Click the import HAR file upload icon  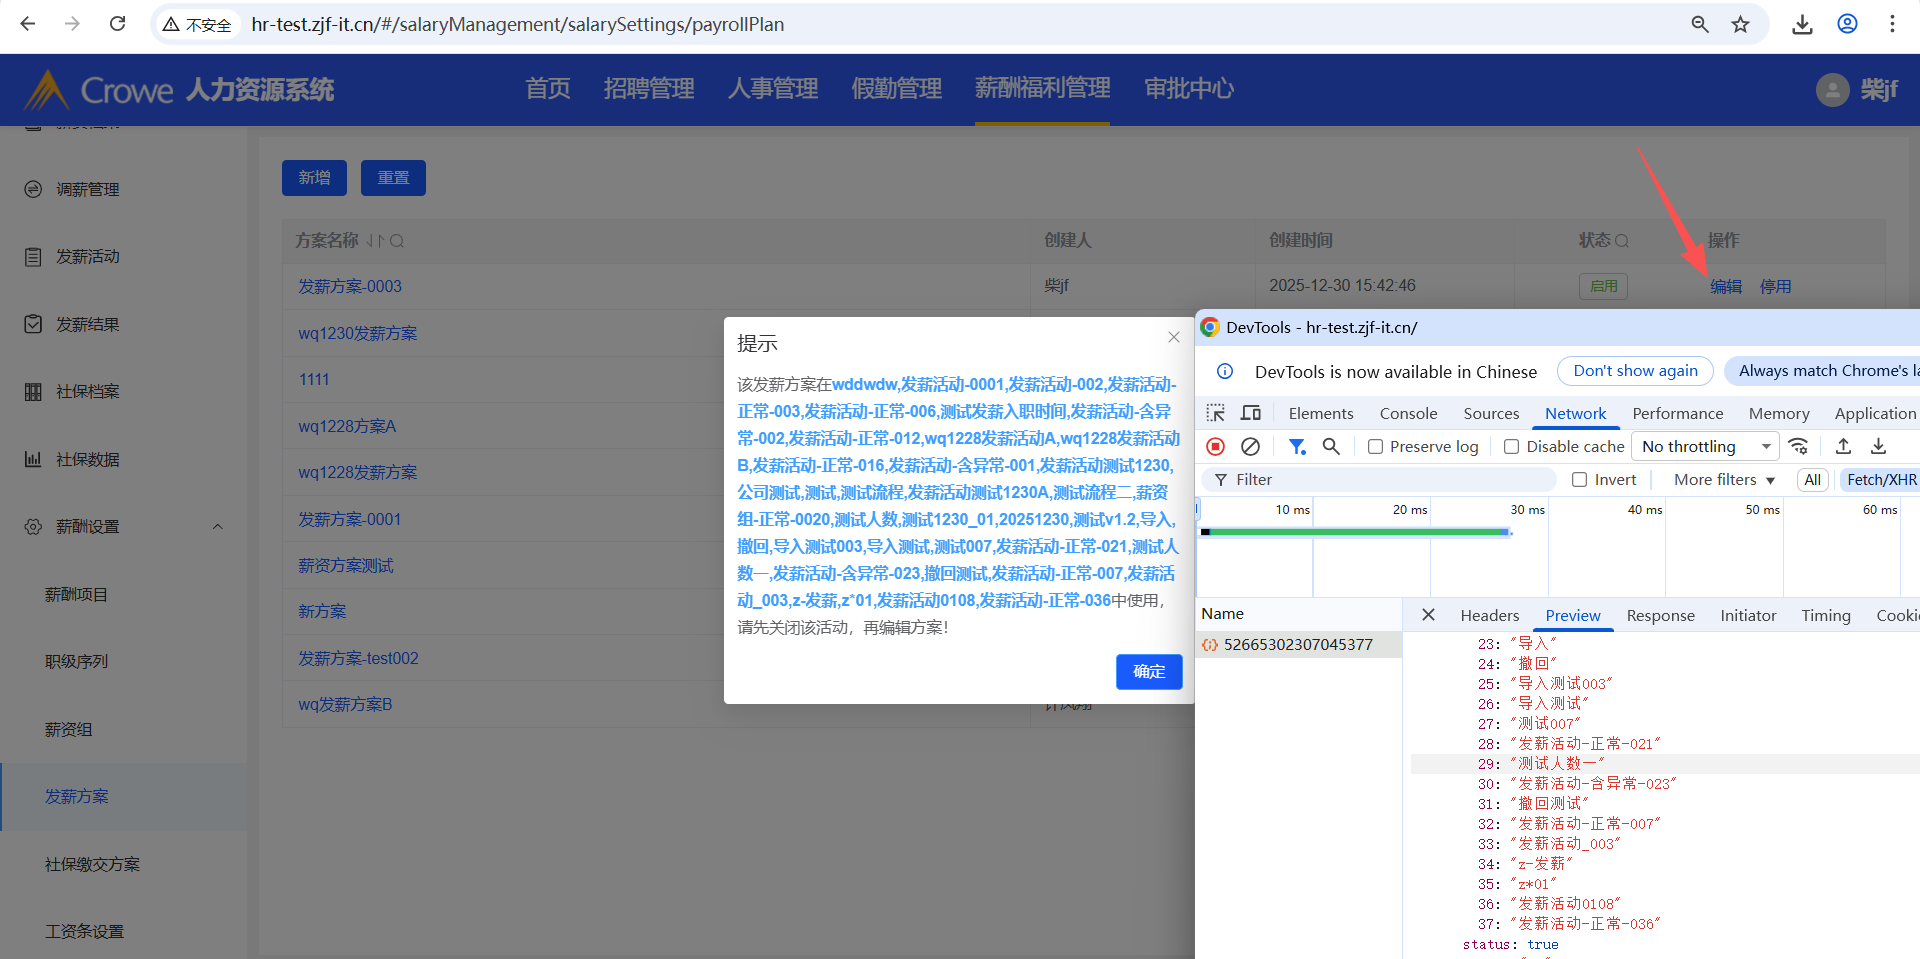[1843, 447]
